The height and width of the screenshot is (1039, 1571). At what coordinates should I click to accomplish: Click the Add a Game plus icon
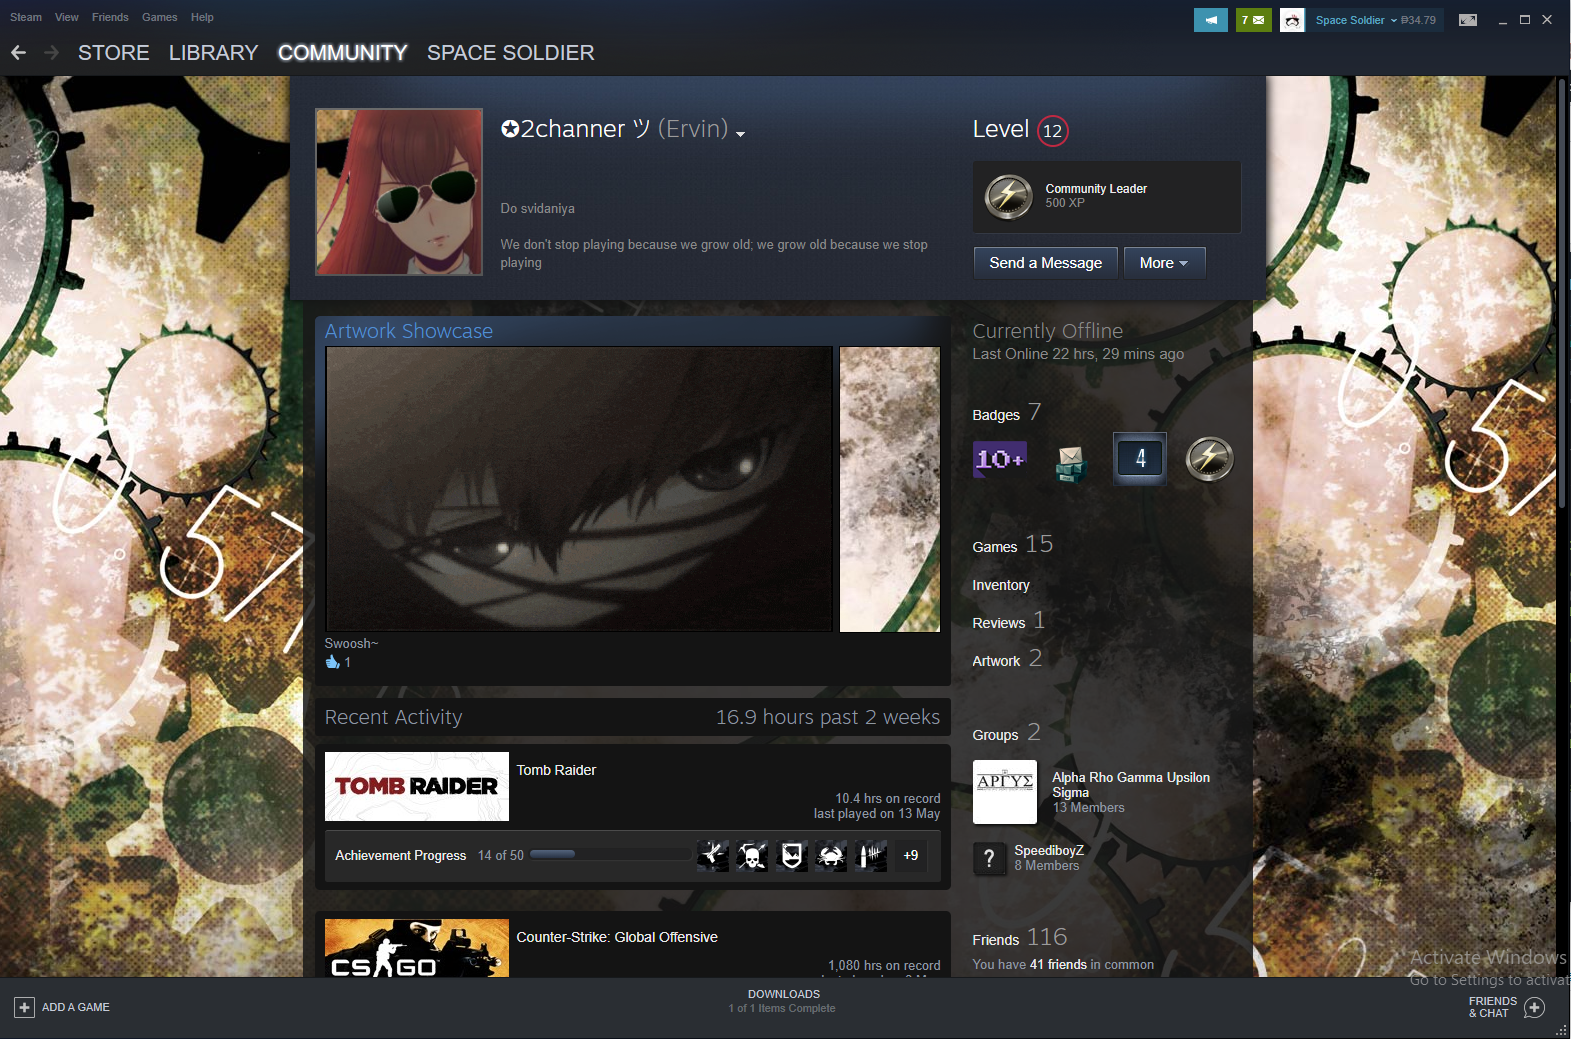(24, 1007)
